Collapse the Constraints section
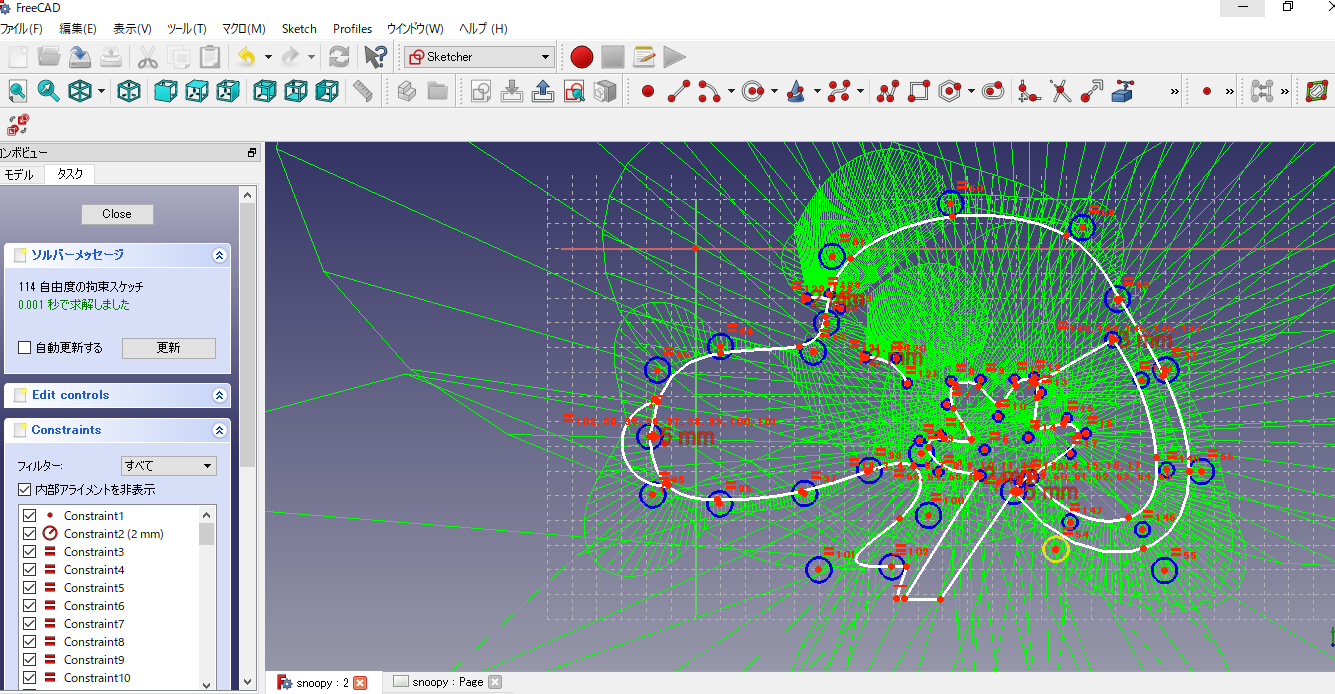This screenshot has height=694, width=1335. pyautogui.click(x=220, y=431)
